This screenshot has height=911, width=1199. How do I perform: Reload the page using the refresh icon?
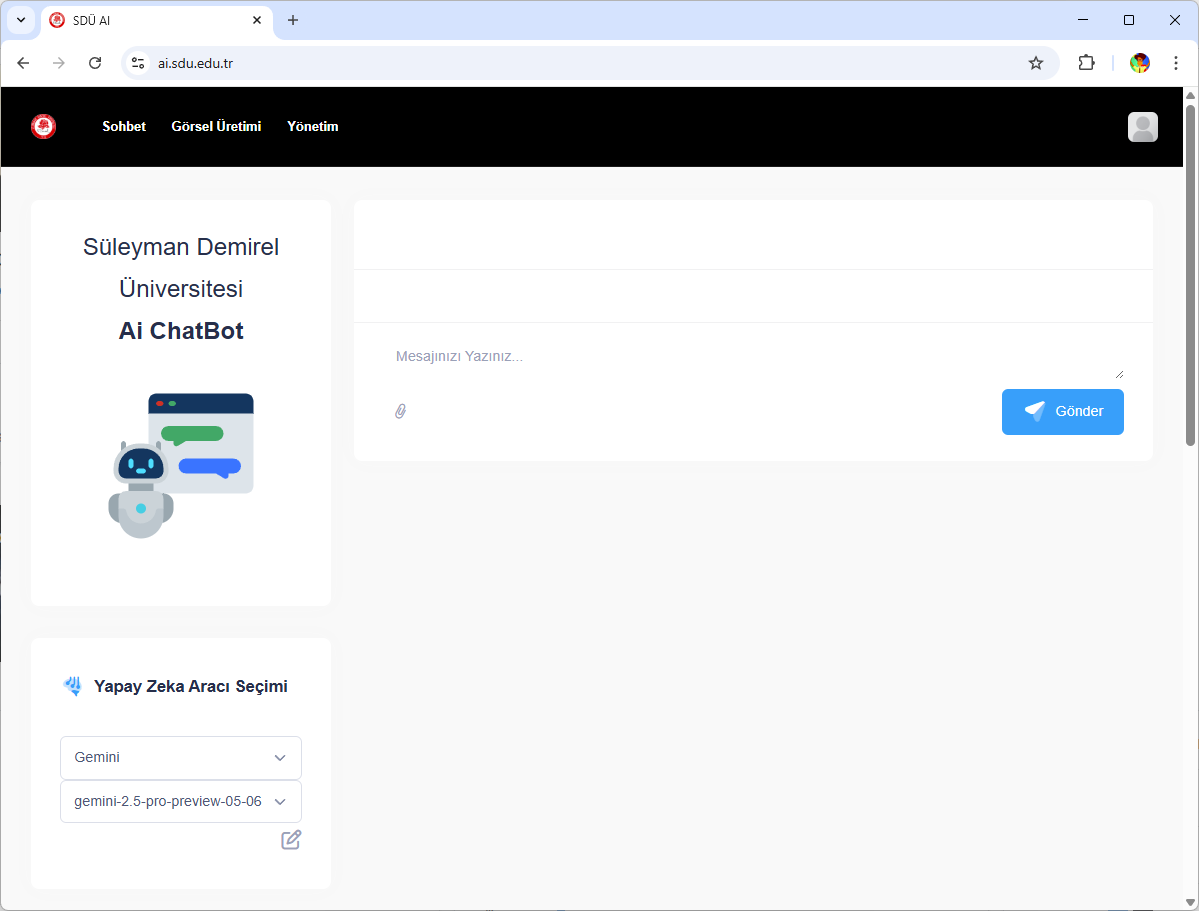click(95, 63)
